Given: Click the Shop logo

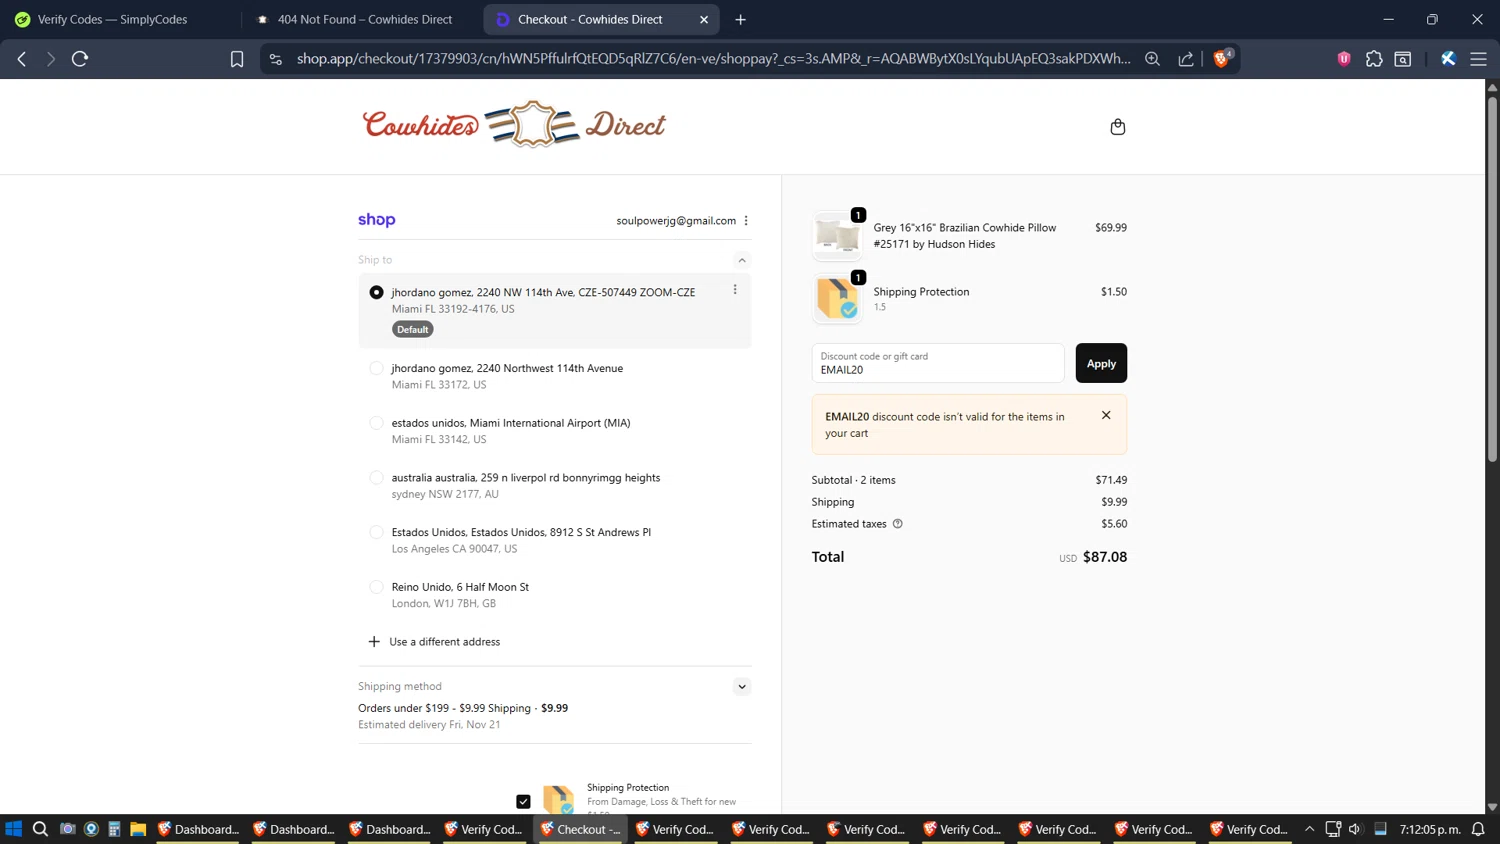Looking at the screenshot, I should coord(377,220).
